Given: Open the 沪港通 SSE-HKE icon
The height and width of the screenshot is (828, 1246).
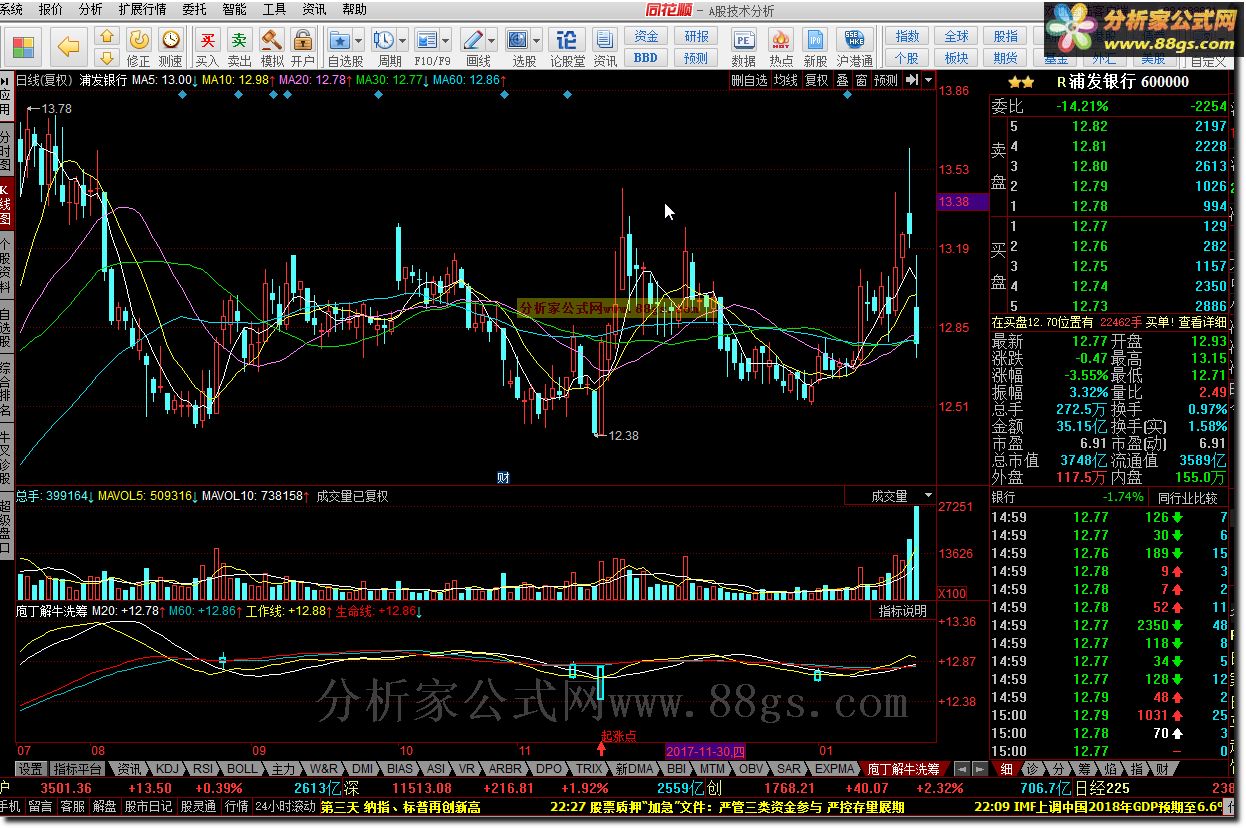Looking at the screenshot, I should click(855, 47).
